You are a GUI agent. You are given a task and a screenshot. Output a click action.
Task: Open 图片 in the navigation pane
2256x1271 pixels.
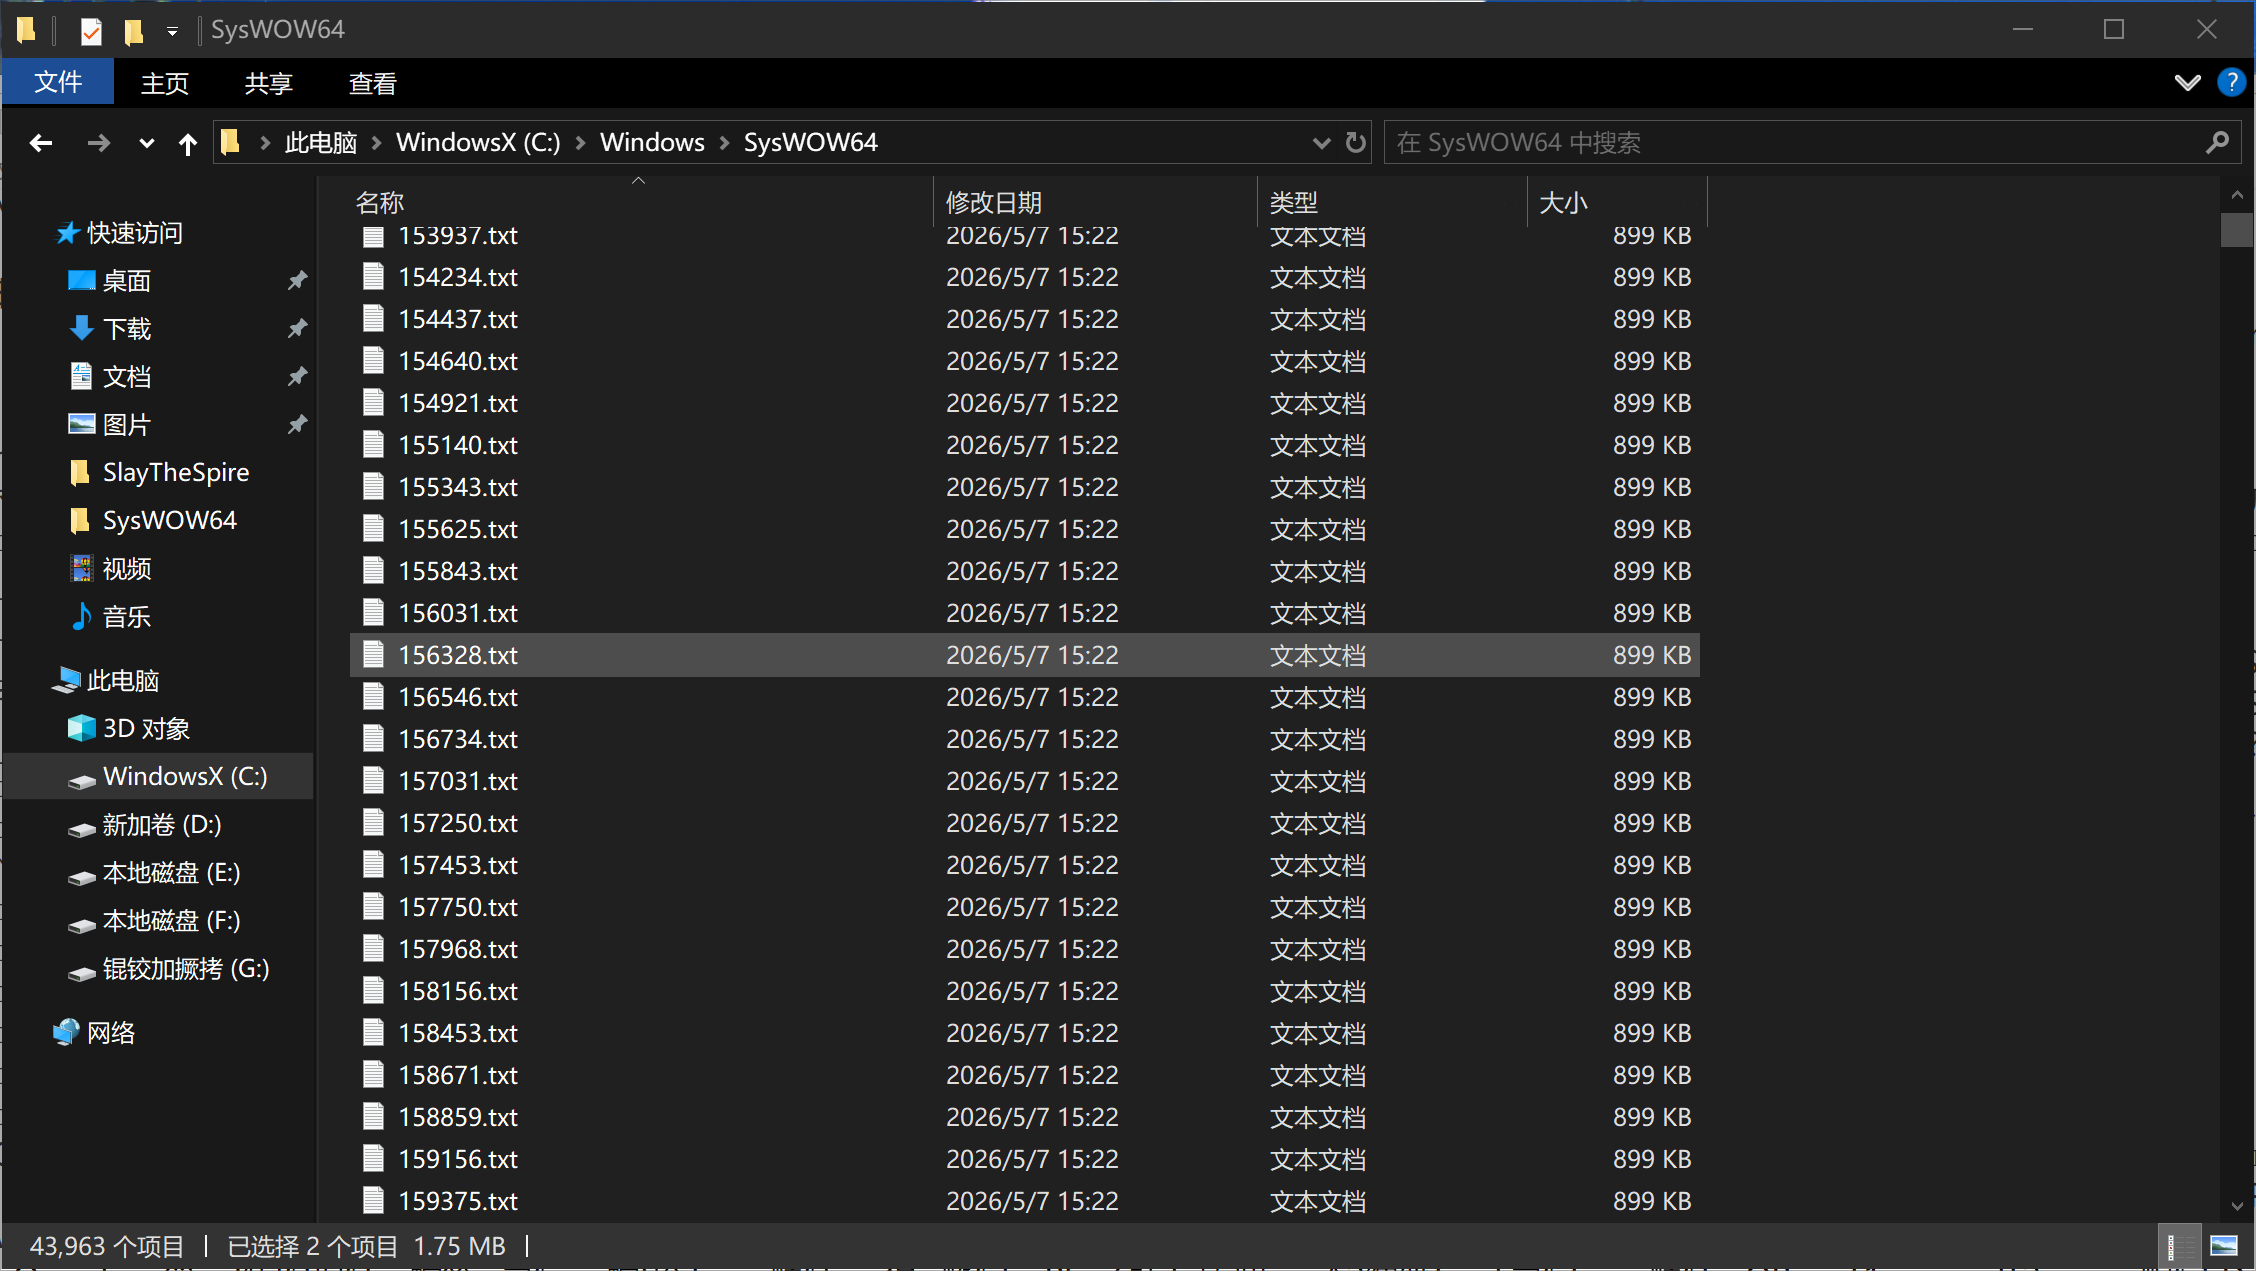pos(127,425)
